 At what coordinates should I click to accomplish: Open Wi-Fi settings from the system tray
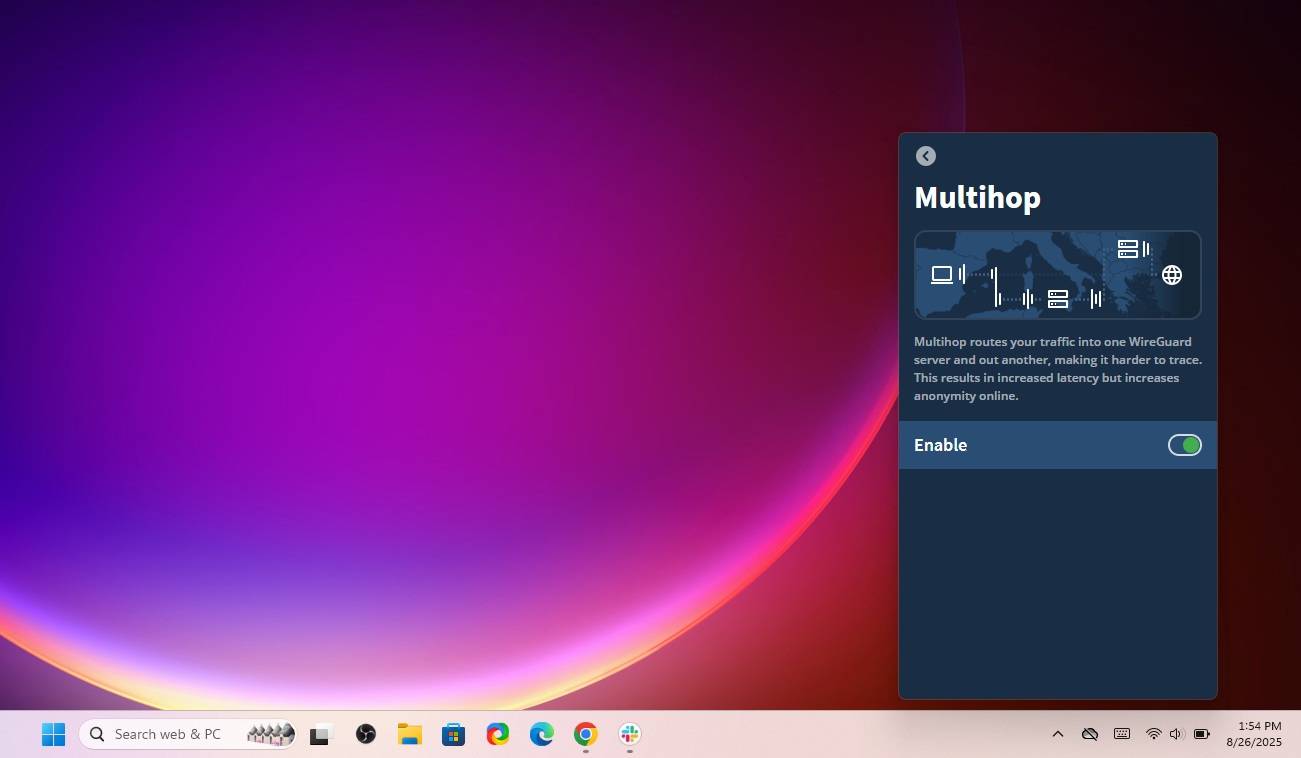1152,734
